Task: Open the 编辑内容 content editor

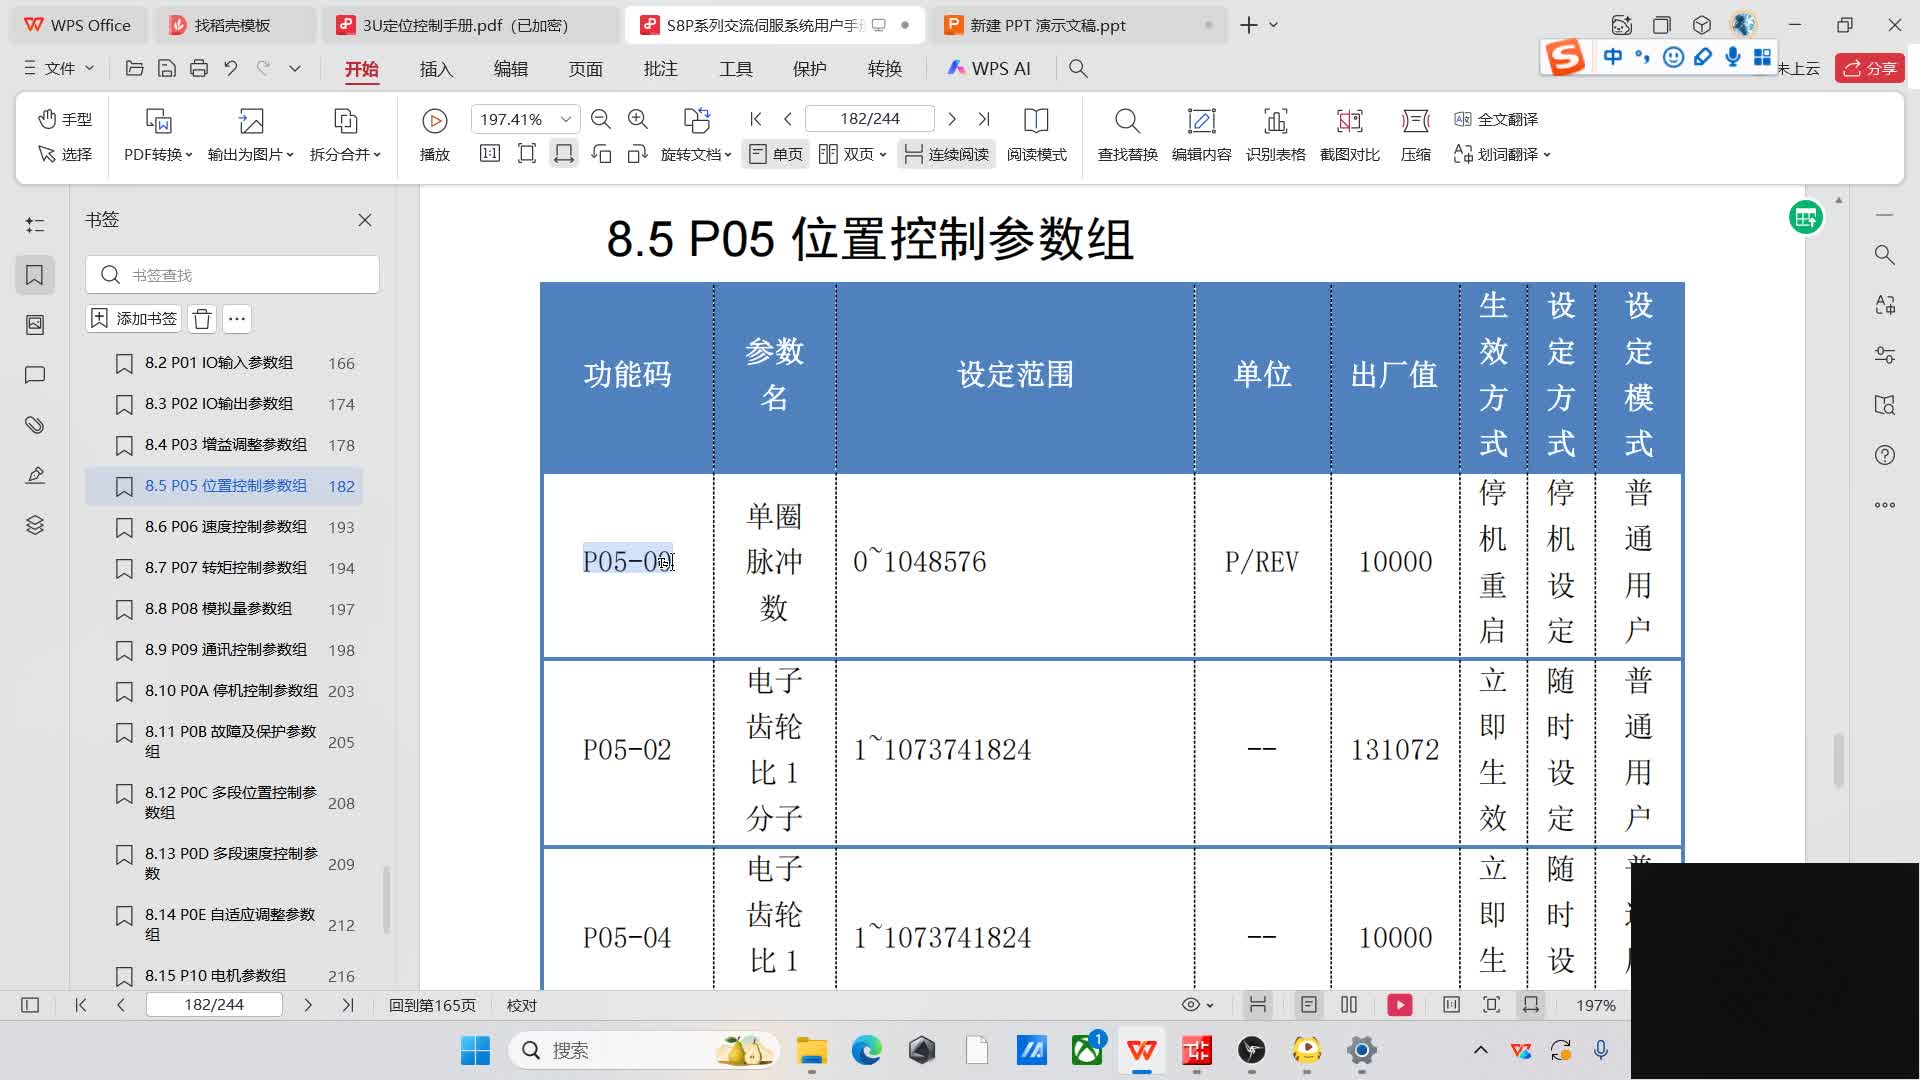Action: tap(1201, 135)
